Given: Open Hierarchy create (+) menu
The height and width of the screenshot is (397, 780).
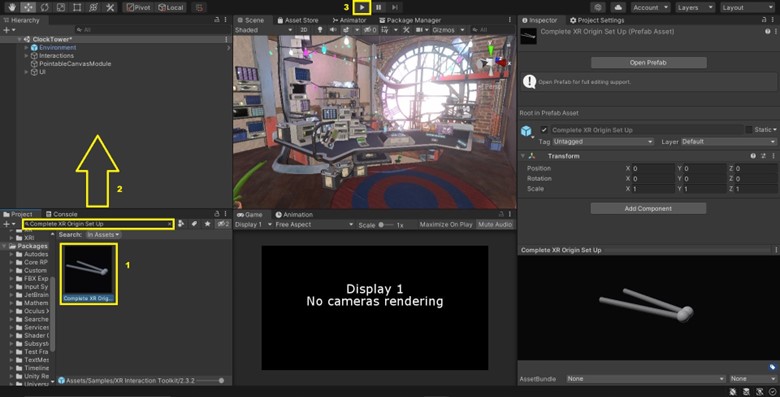Looking at the screenshot, I should pos(8,30).
